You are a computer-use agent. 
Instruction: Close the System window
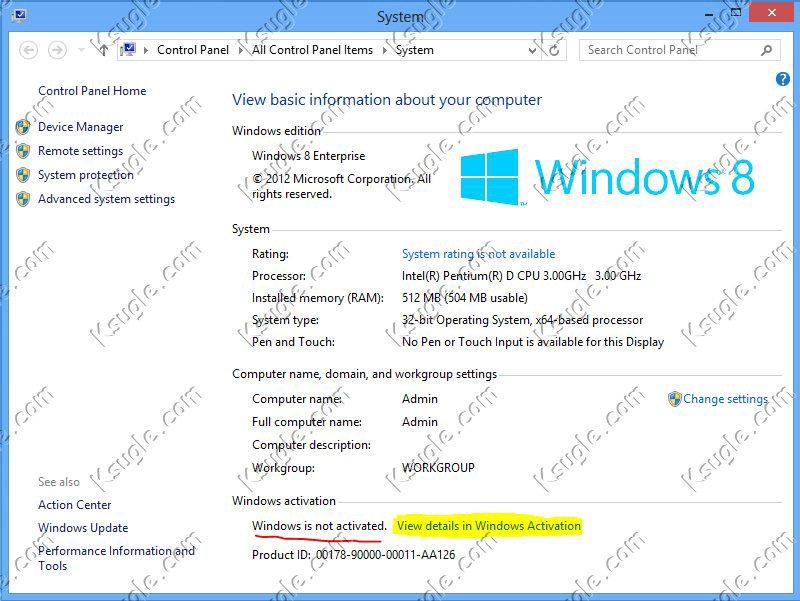(x=771, y=12)
